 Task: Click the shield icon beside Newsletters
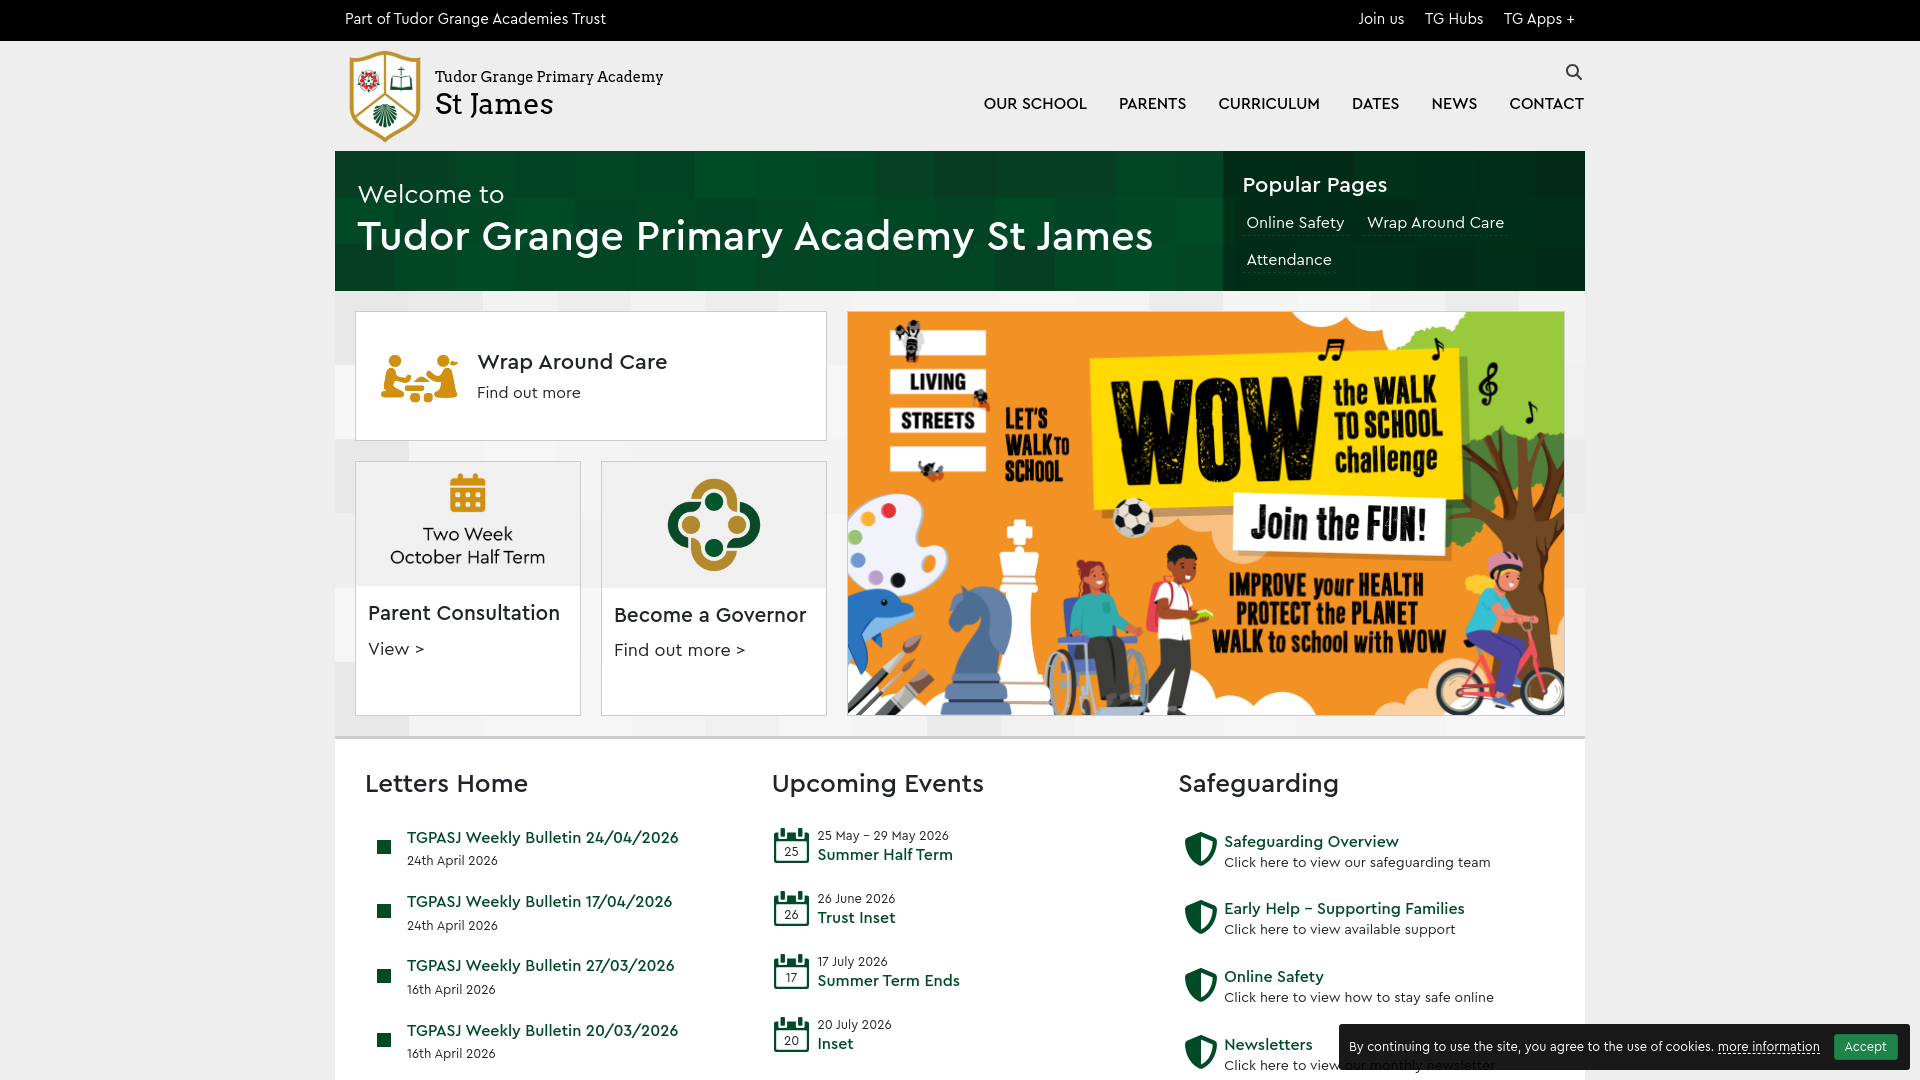pos(1200,1053)
